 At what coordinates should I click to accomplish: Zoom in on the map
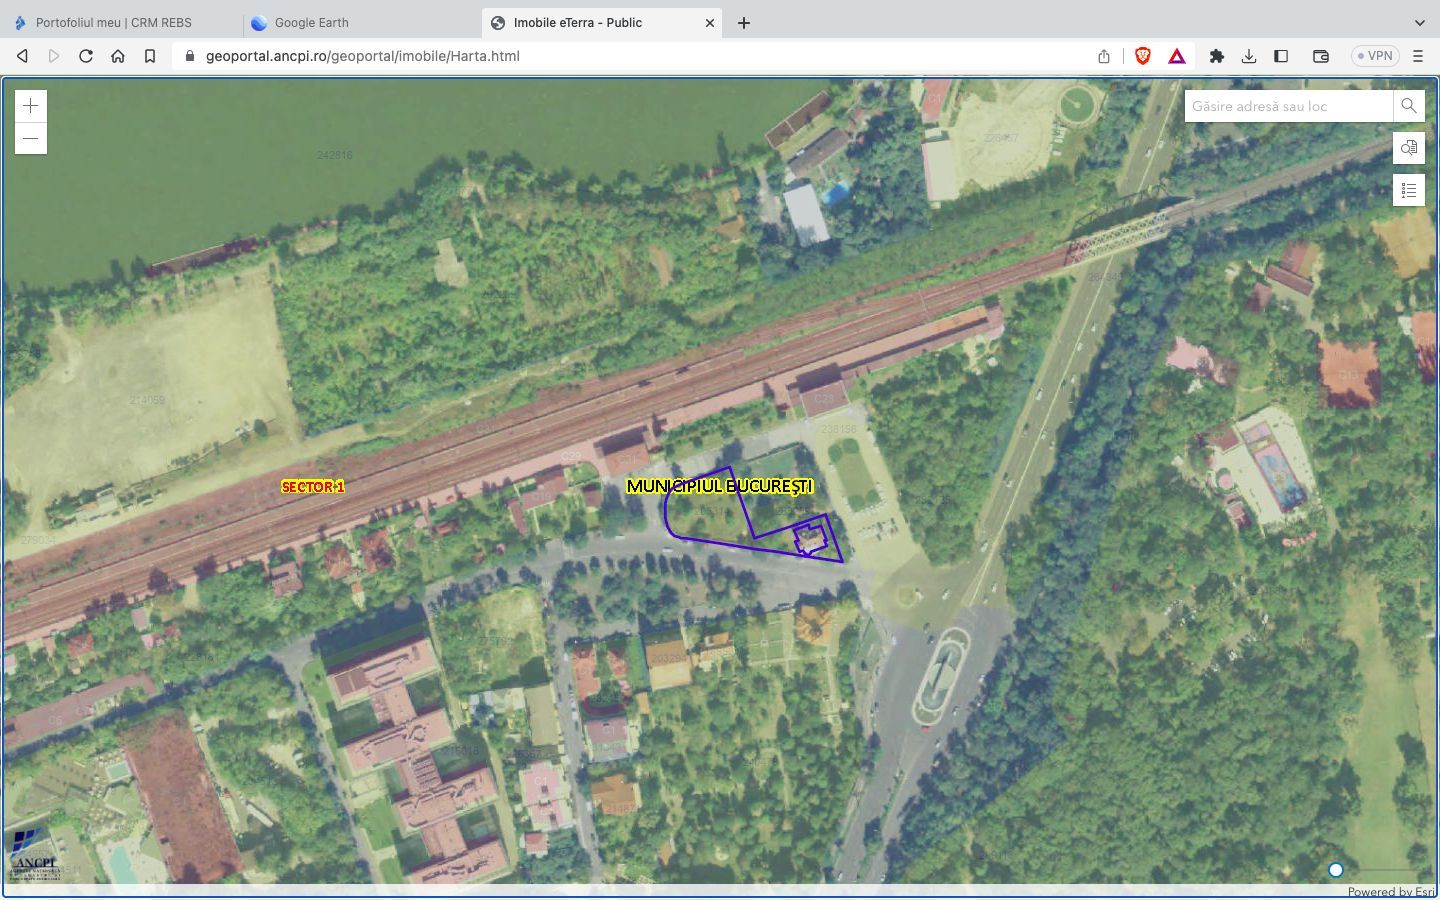coord(31,106)
